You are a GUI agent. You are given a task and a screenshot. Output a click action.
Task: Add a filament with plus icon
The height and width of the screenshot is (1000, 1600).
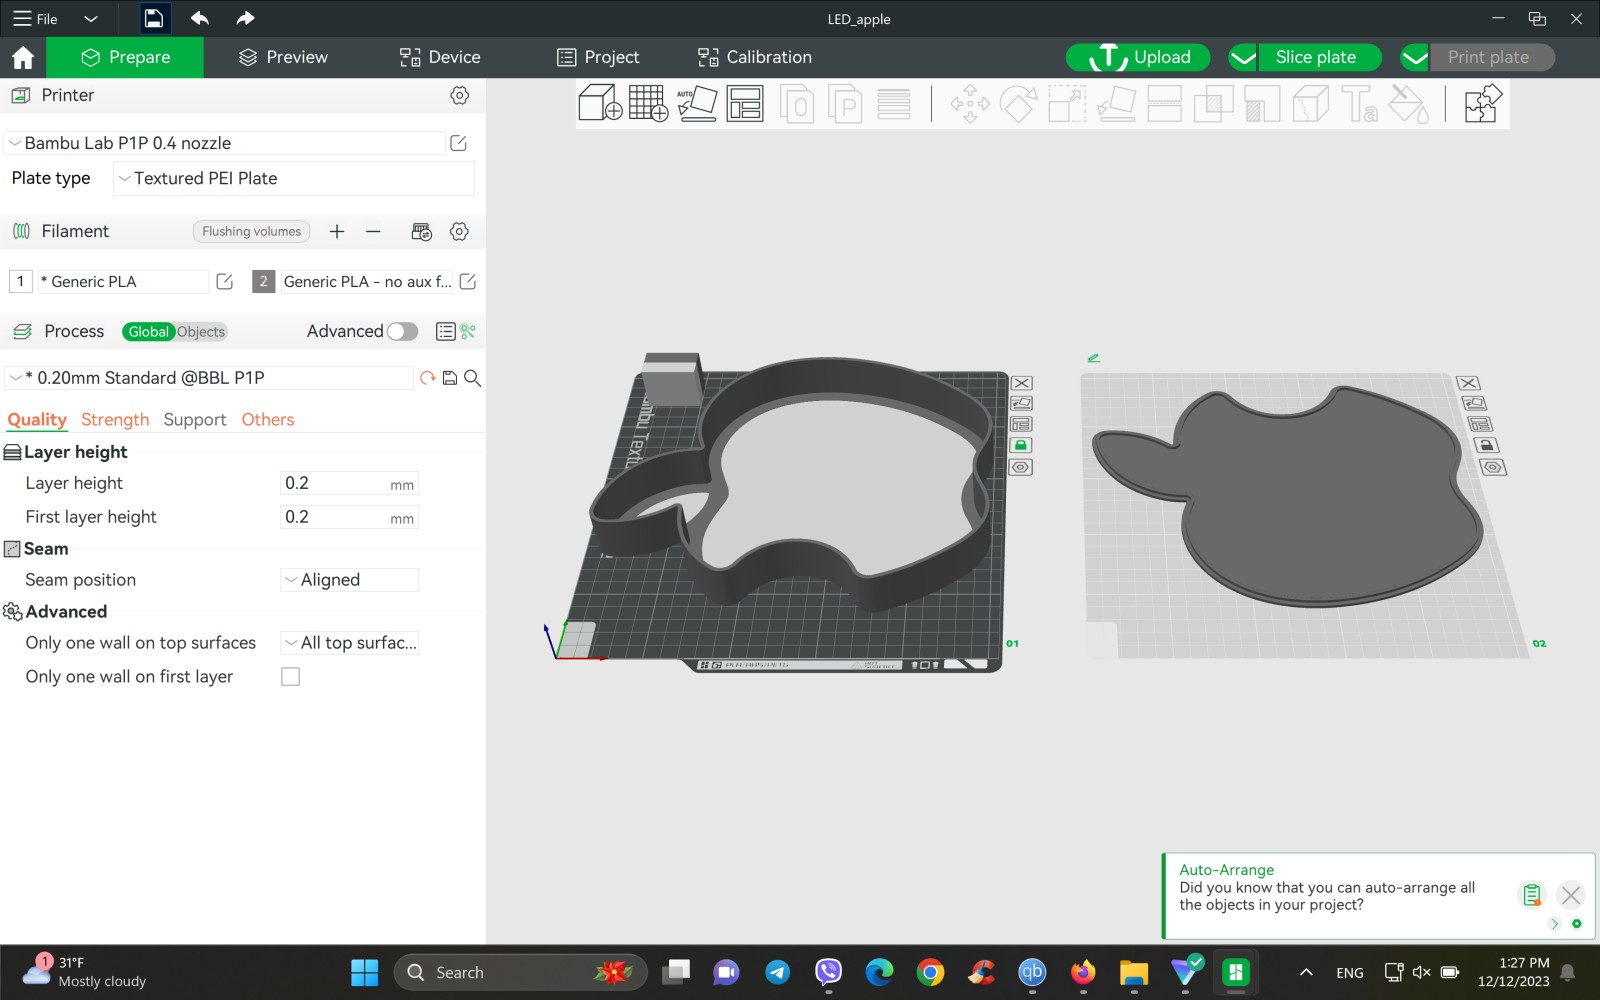point(337,232)
